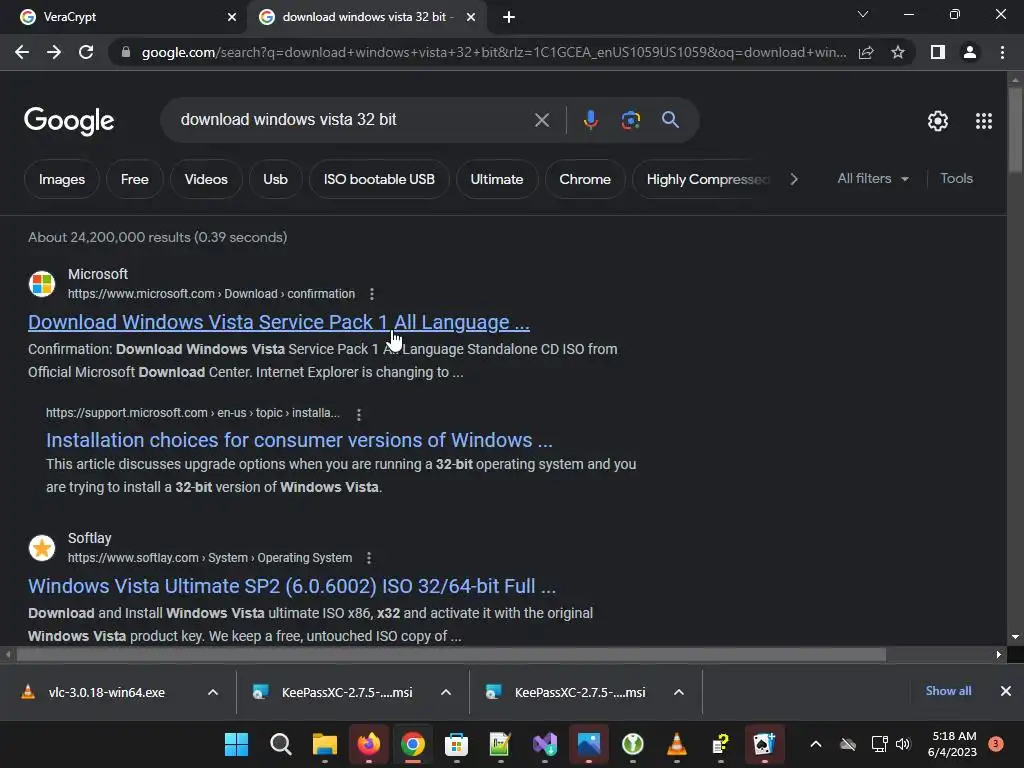Open vlc-3.0.18-win64.exe download
This screenshot has height=768, width=1024.
[106, 692]
